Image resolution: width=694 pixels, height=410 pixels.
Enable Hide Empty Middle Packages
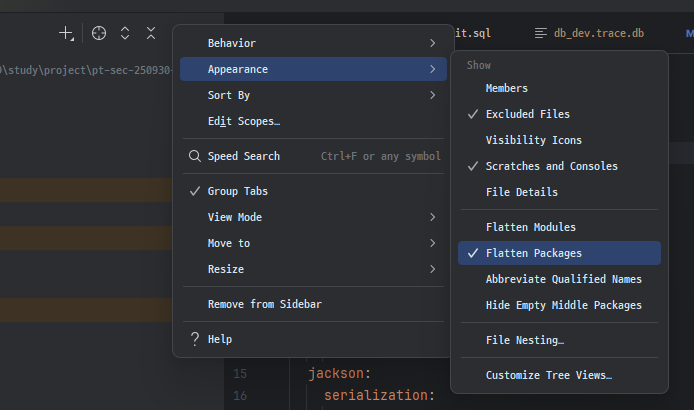[559, 306]
